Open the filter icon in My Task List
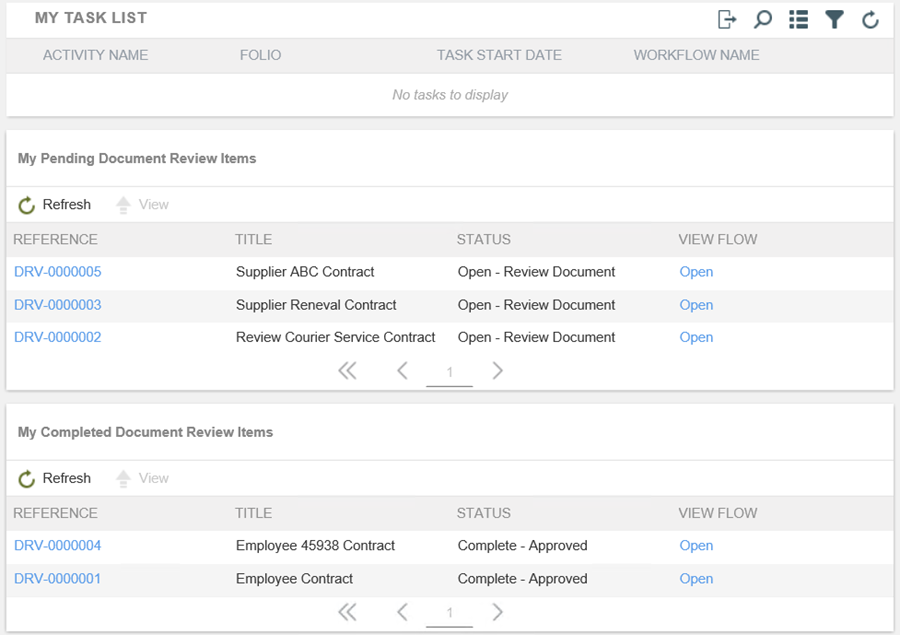 [x=834, y=19]
